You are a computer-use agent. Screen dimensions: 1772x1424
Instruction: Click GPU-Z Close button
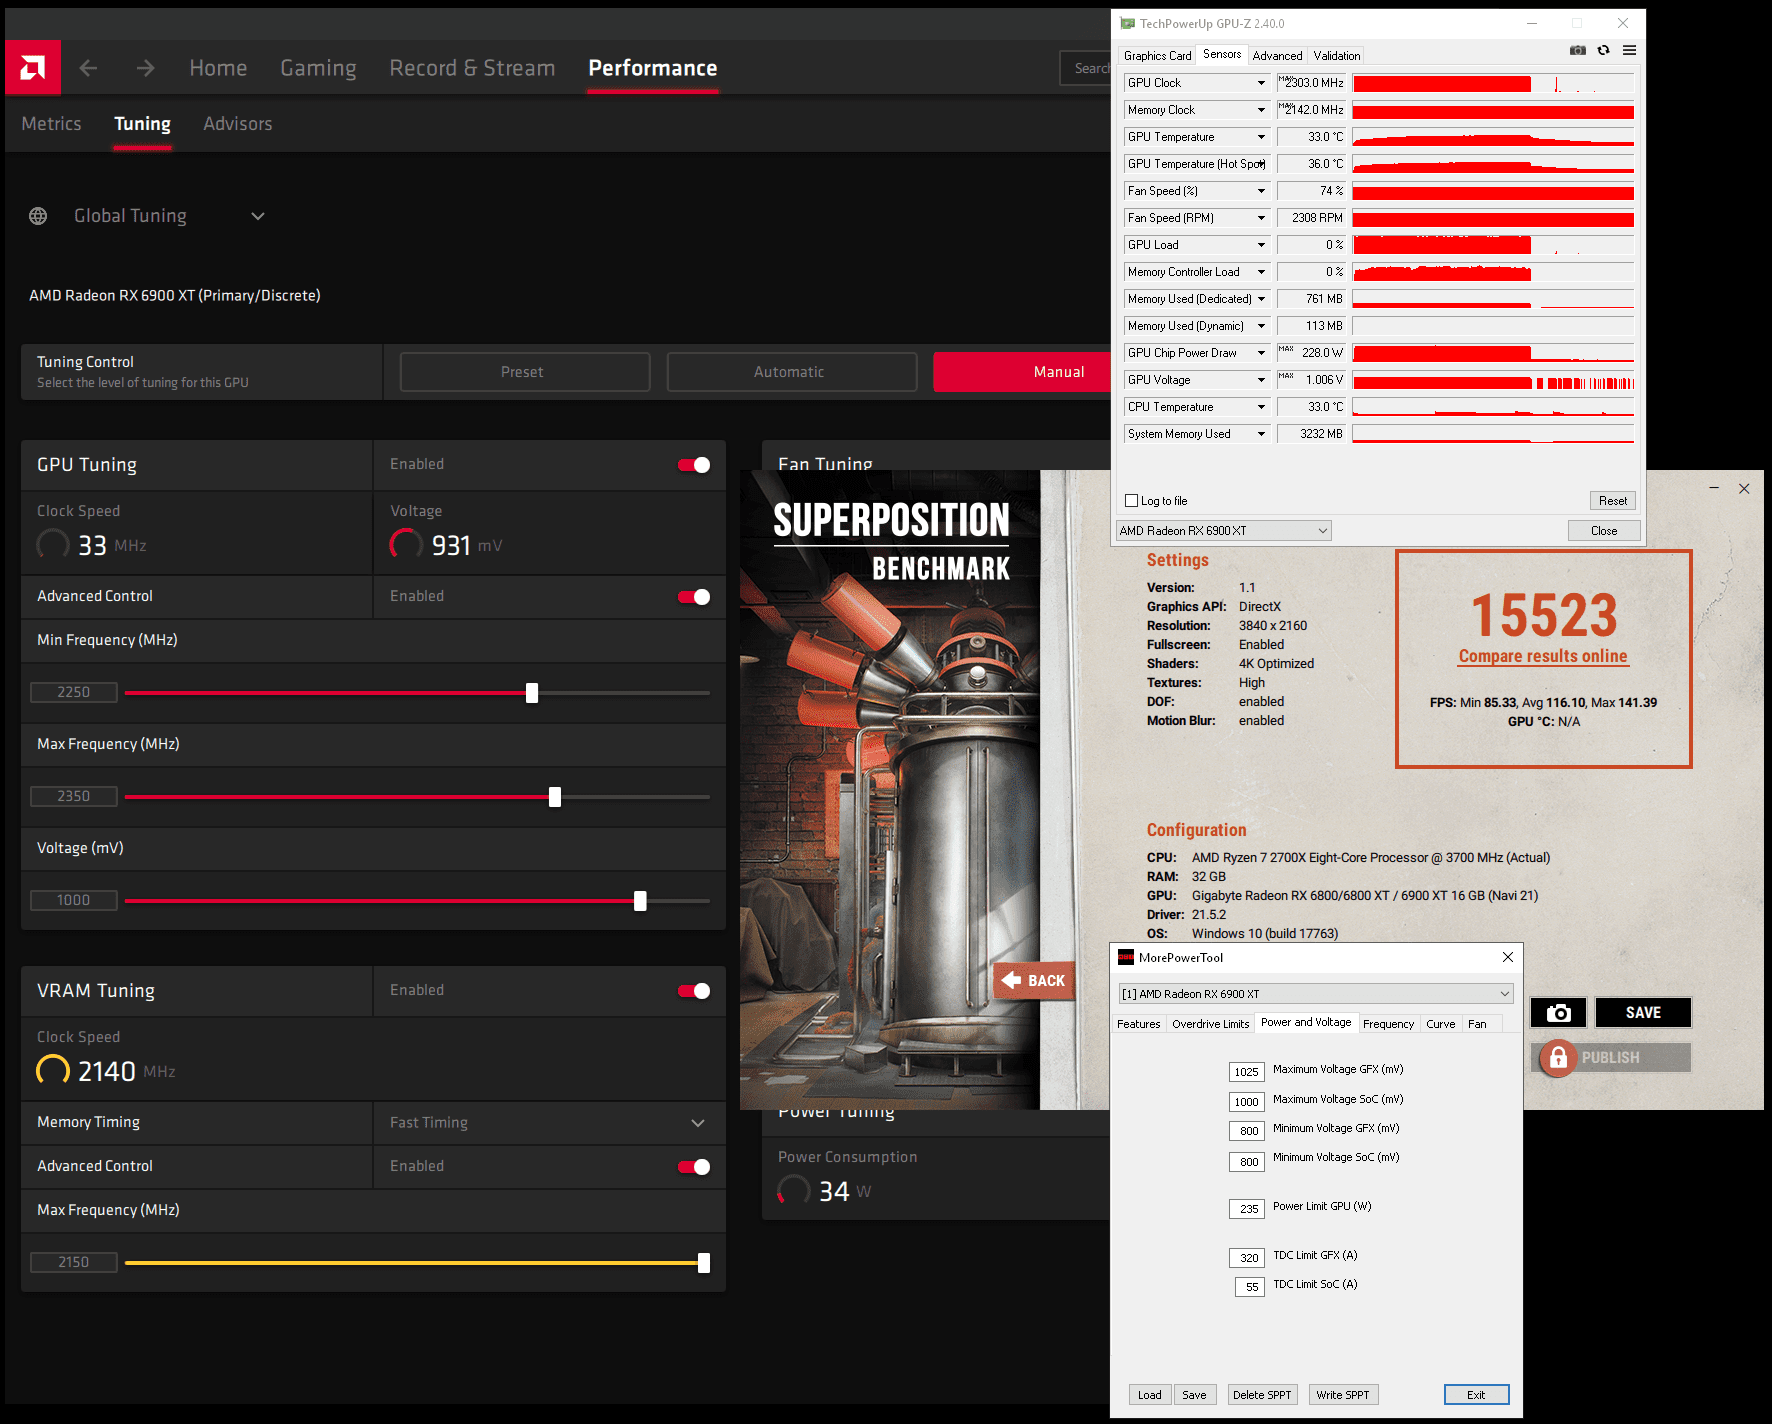point(1604,531)
